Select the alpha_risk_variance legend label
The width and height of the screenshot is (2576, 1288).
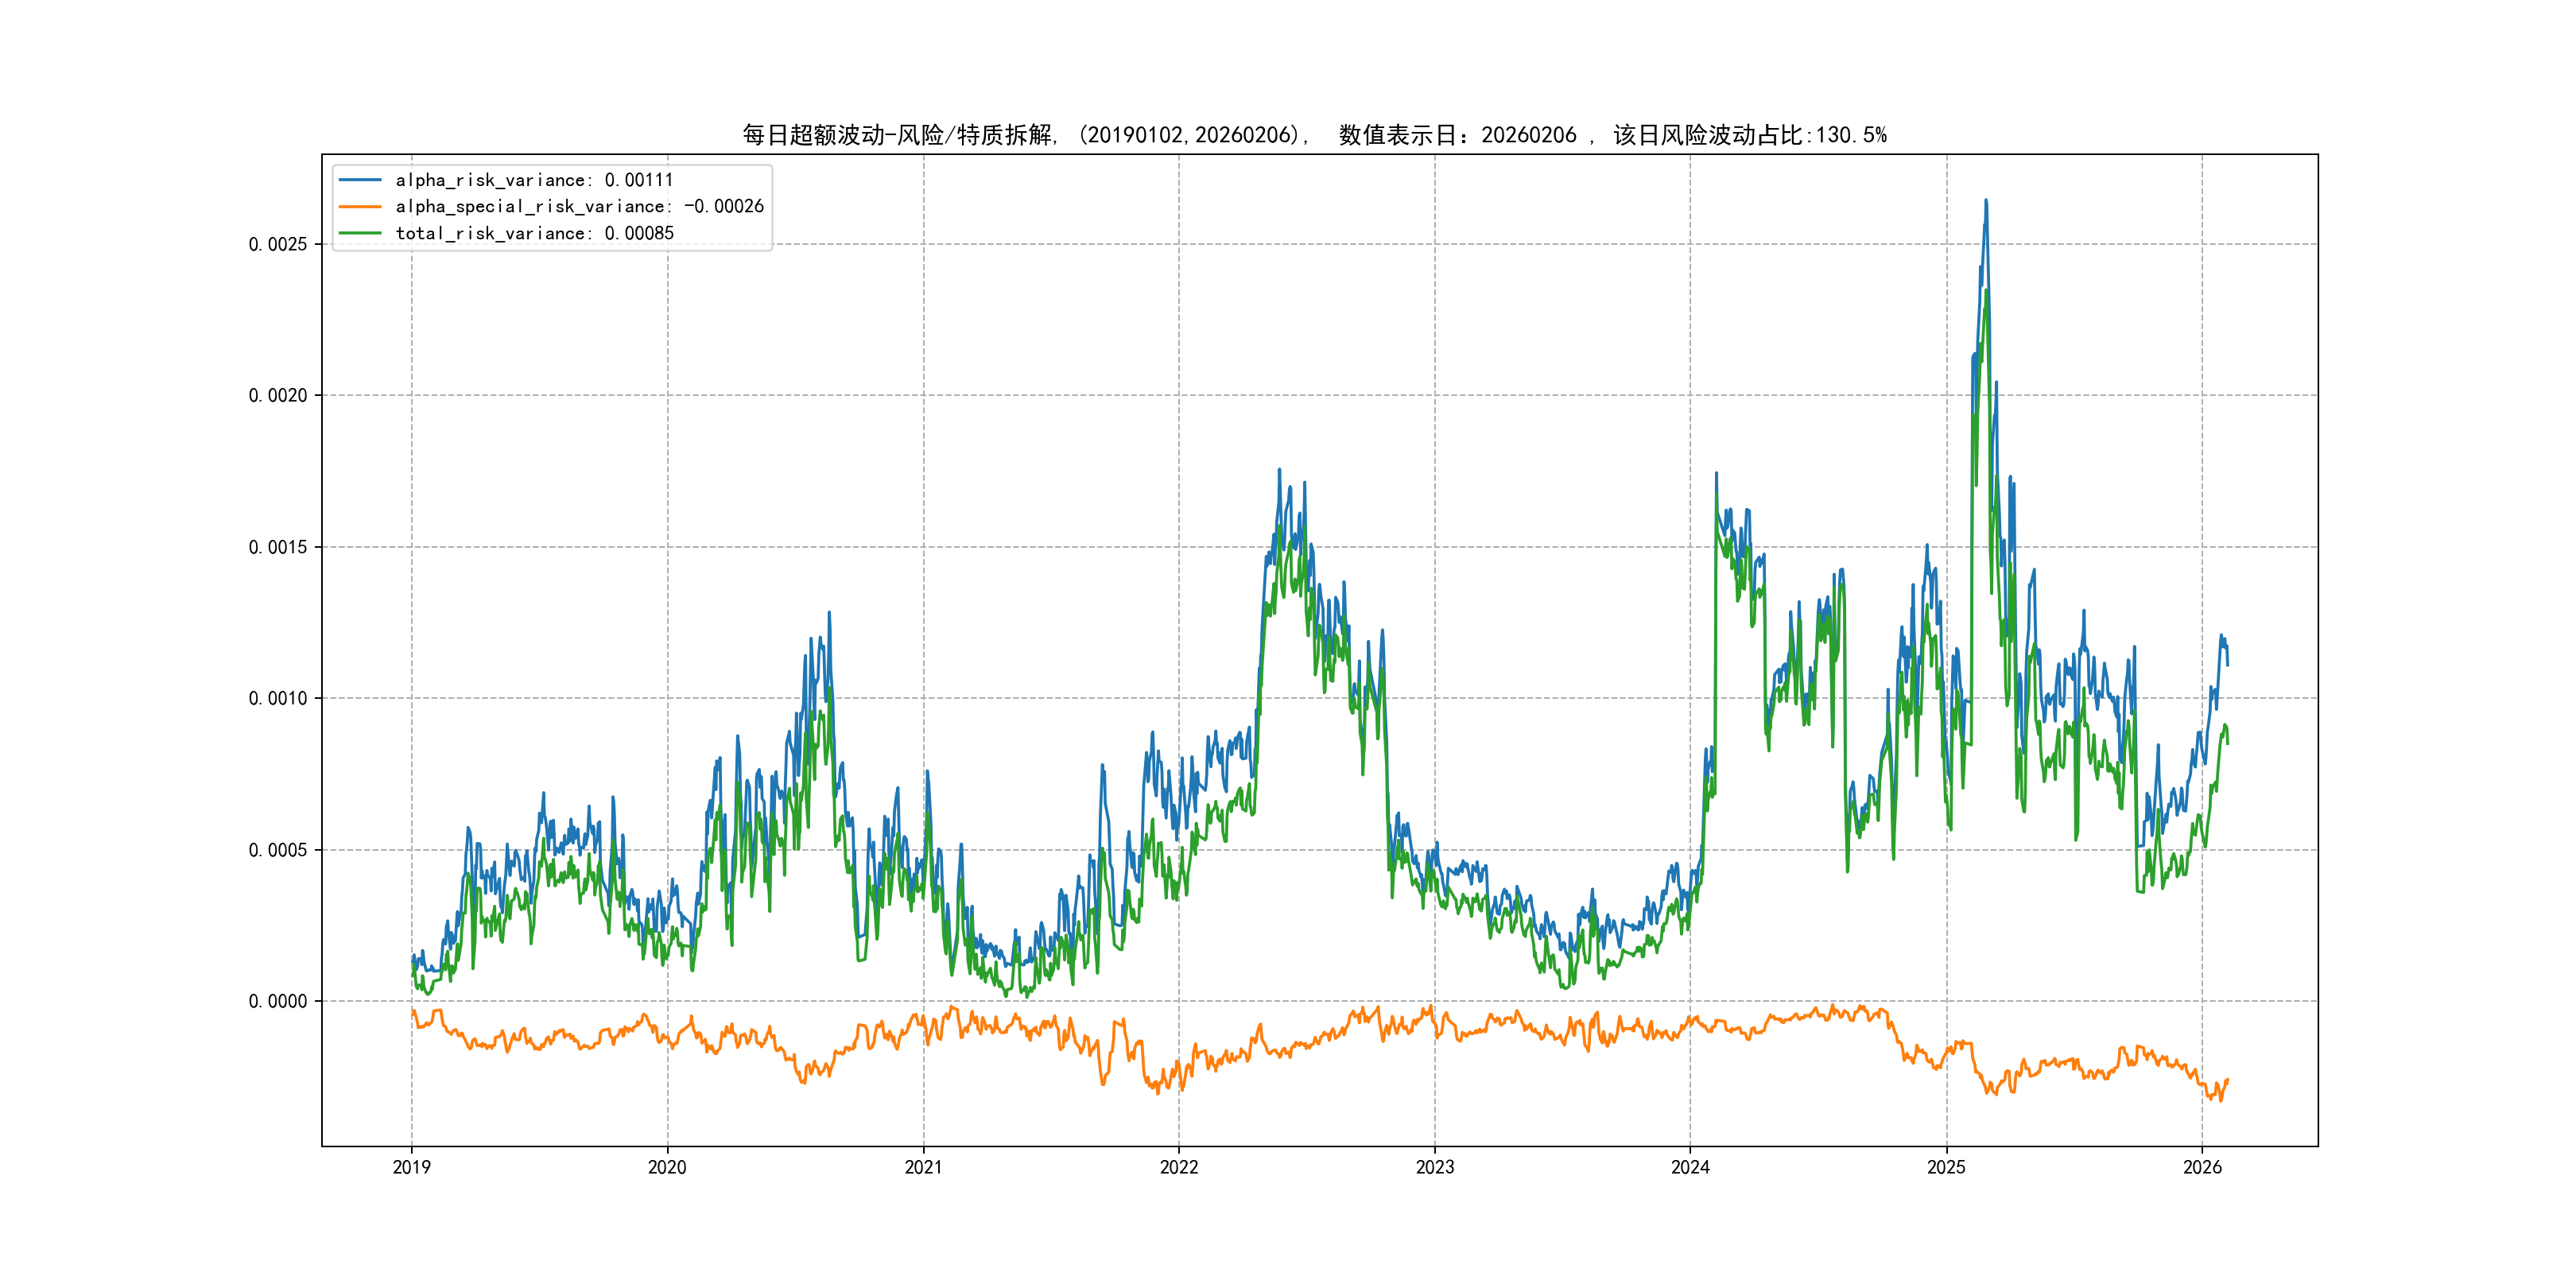coord(534,180)
